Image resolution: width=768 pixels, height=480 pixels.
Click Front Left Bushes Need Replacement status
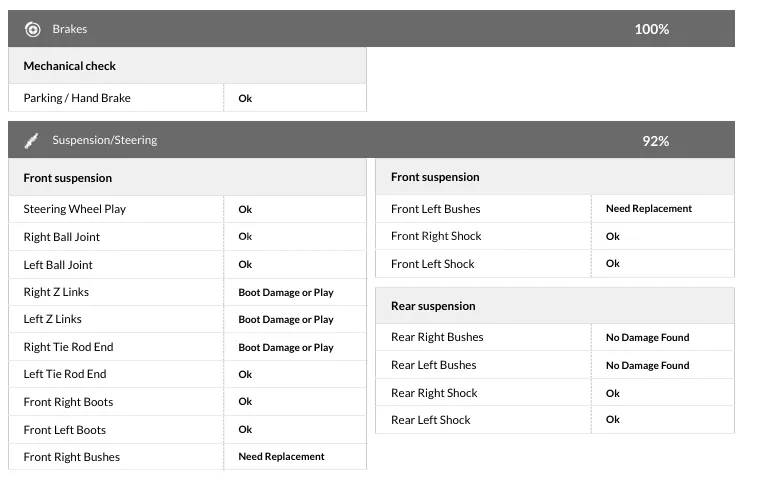click(649, 209)
